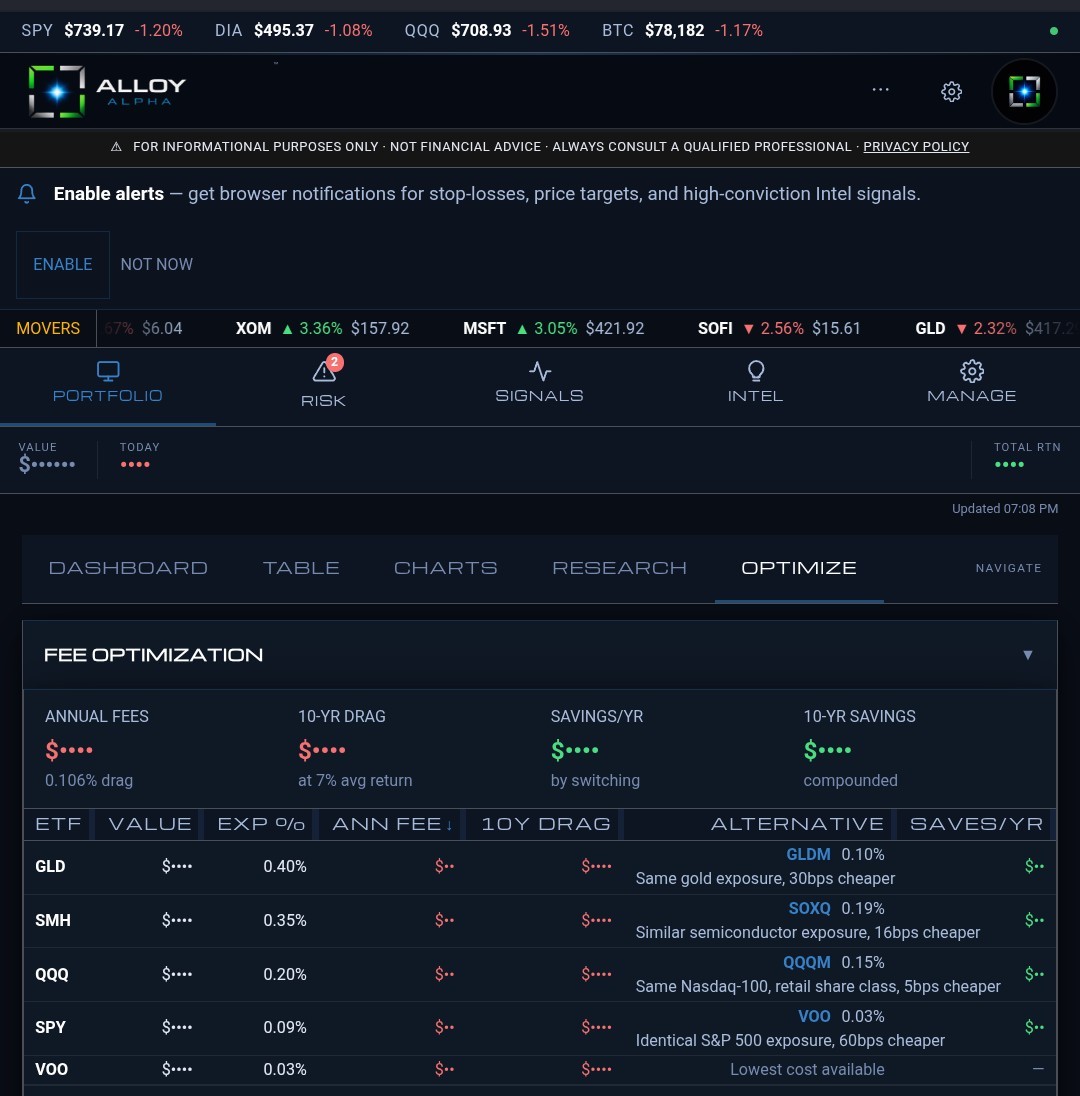Viewport: 1080px width, 1096px height.
Task: Select the VOO row ticker
Action: point(52,1069)
